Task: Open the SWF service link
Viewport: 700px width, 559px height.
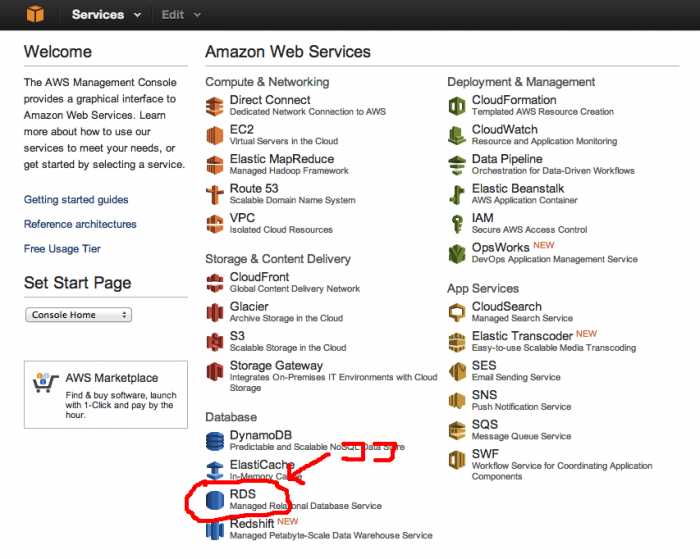Action: (485, 454)
